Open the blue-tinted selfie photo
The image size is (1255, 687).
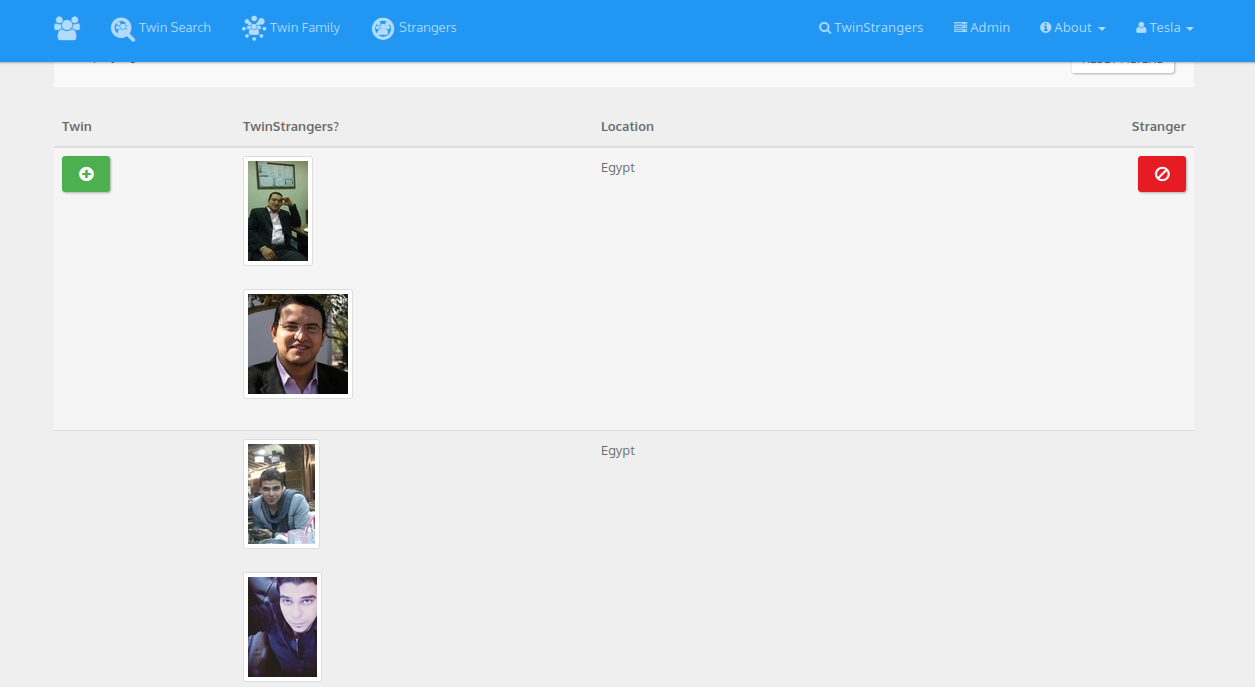(x=282, y=627)
